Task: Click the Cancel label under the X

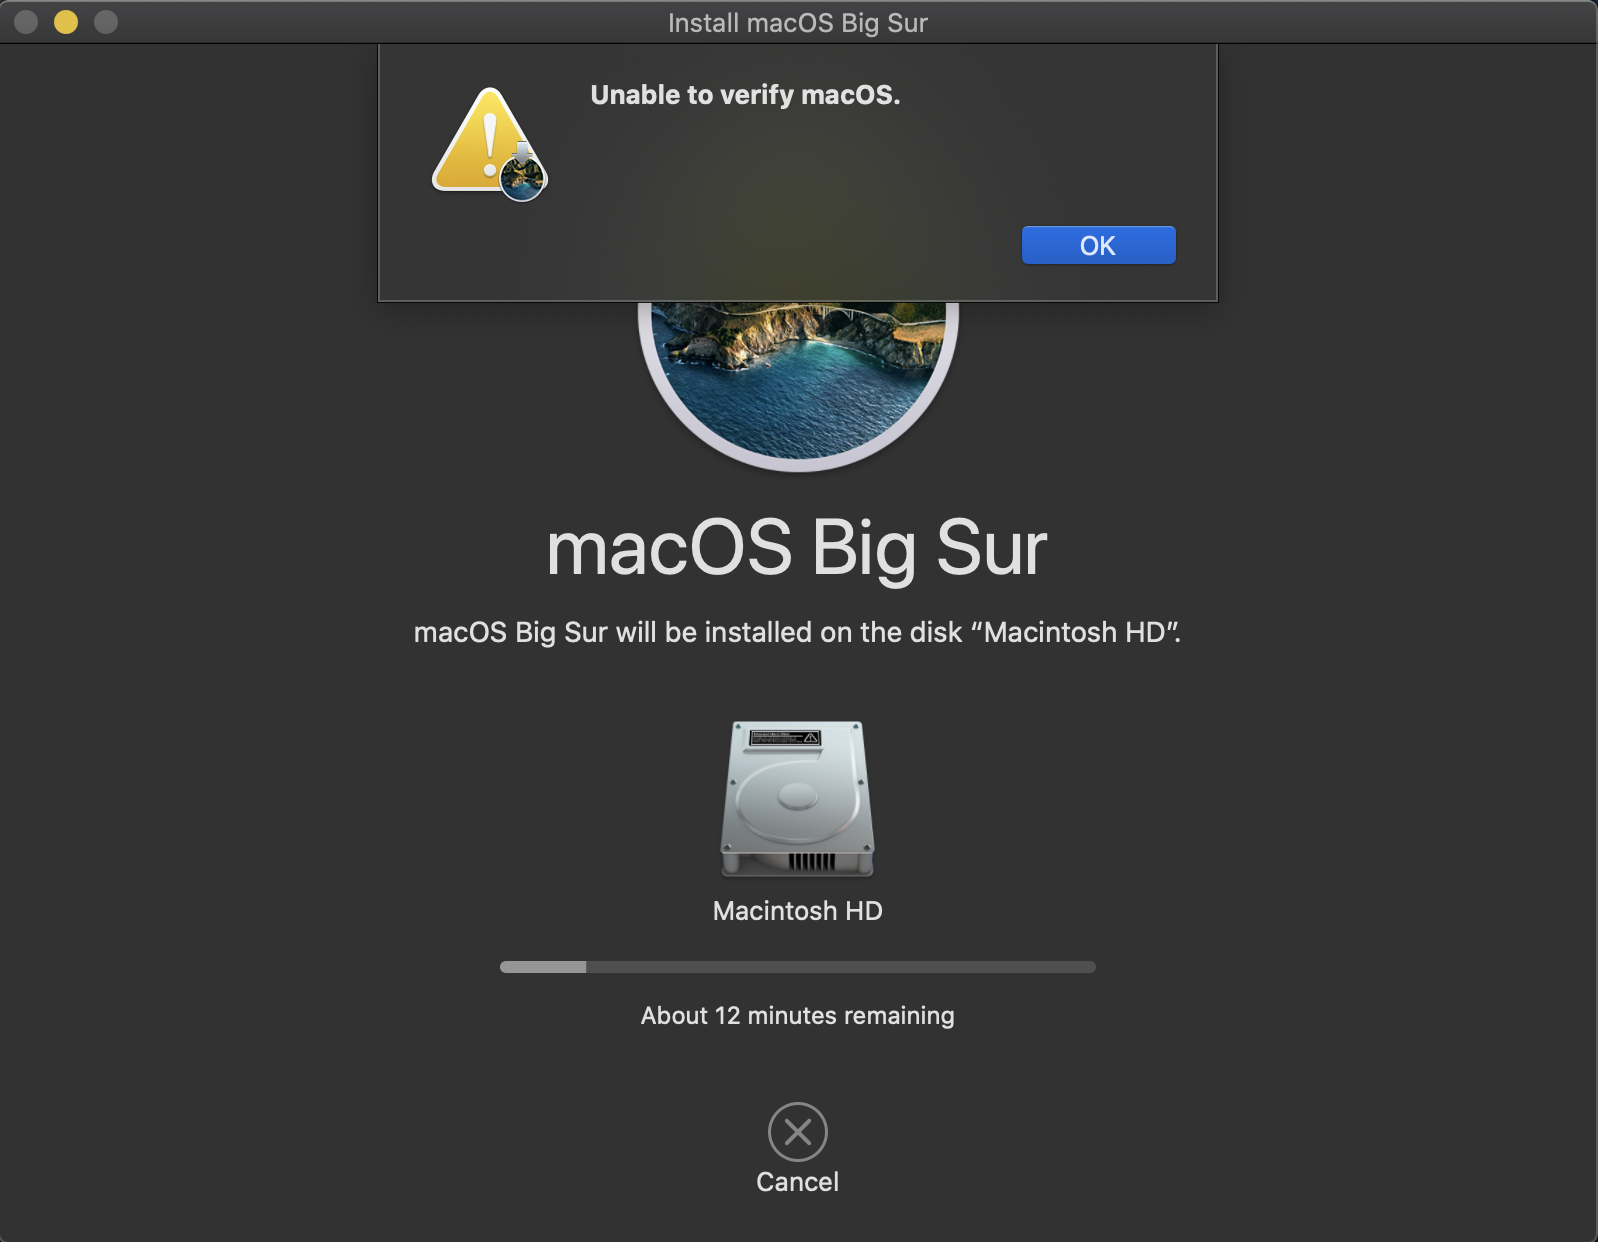Action: point(798,1182)
